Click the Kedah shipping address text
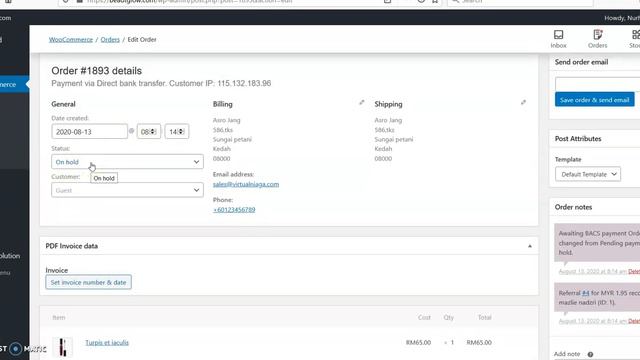 [x=384, y=149]
